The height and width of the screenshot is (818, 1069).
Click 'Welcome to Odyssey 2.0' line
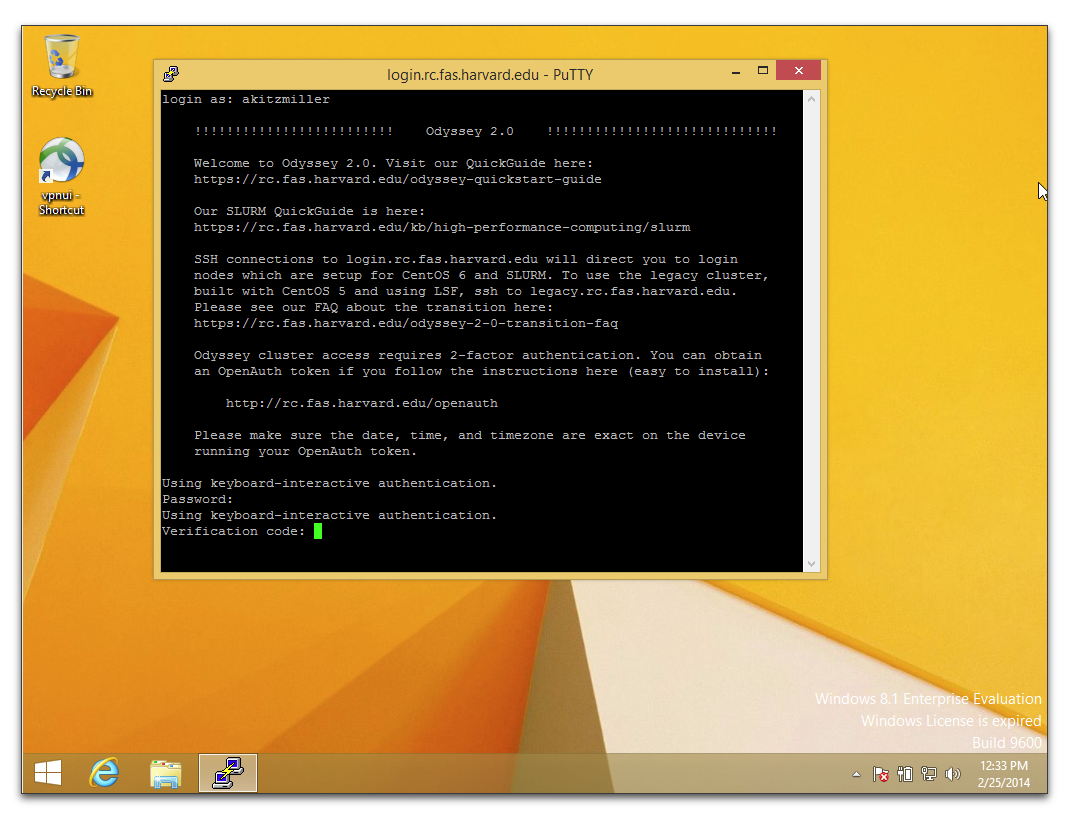pyautogui.click(x=393, y=163)
